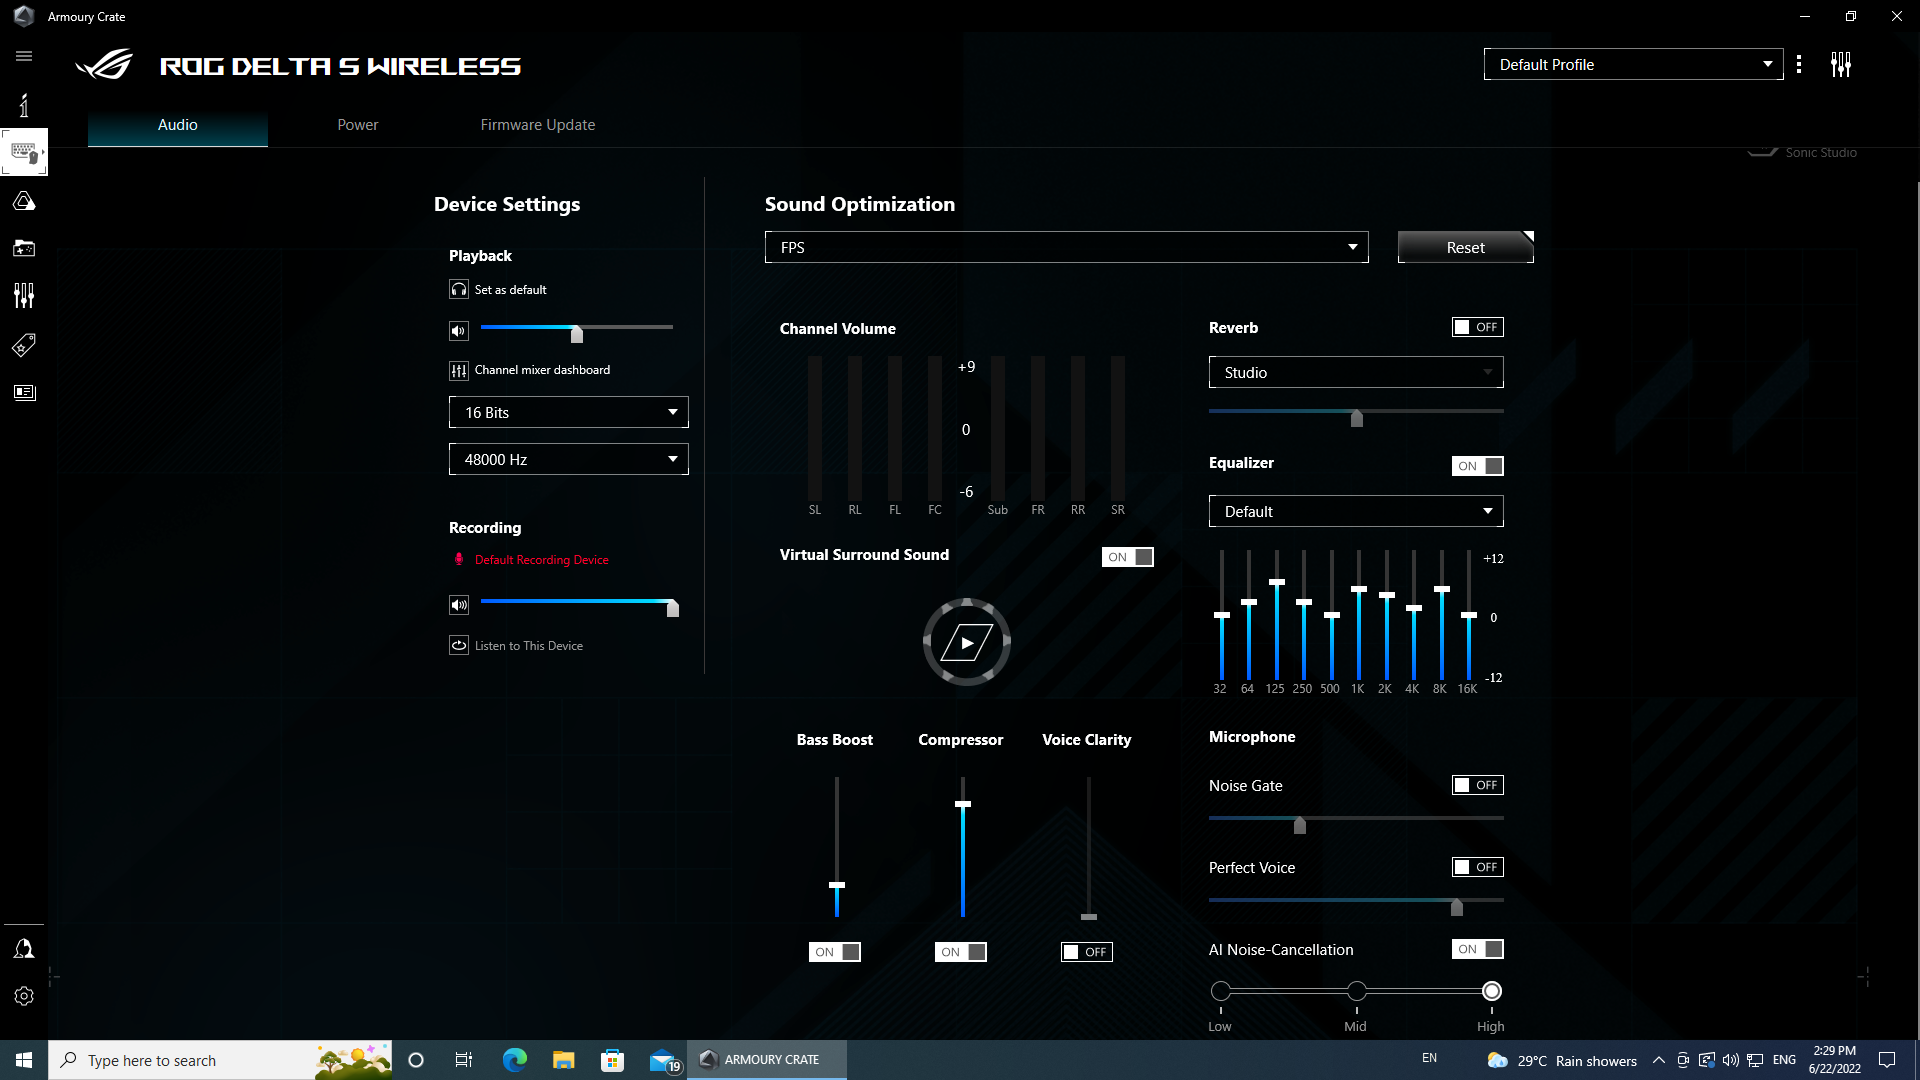Enable Perfect Voice switch
The width and height of the screenshot is (1920, 1080).
1478,867
